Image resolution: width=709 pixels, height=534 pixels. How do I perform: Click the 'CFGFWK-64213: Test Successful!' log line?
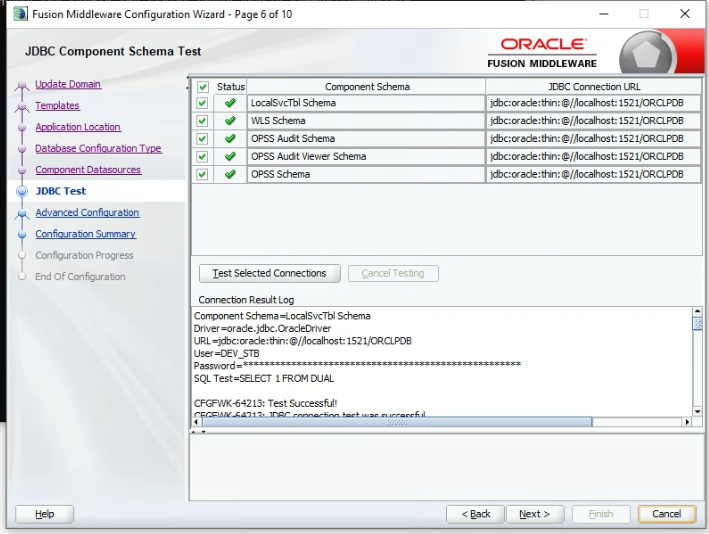coord(265,403)
